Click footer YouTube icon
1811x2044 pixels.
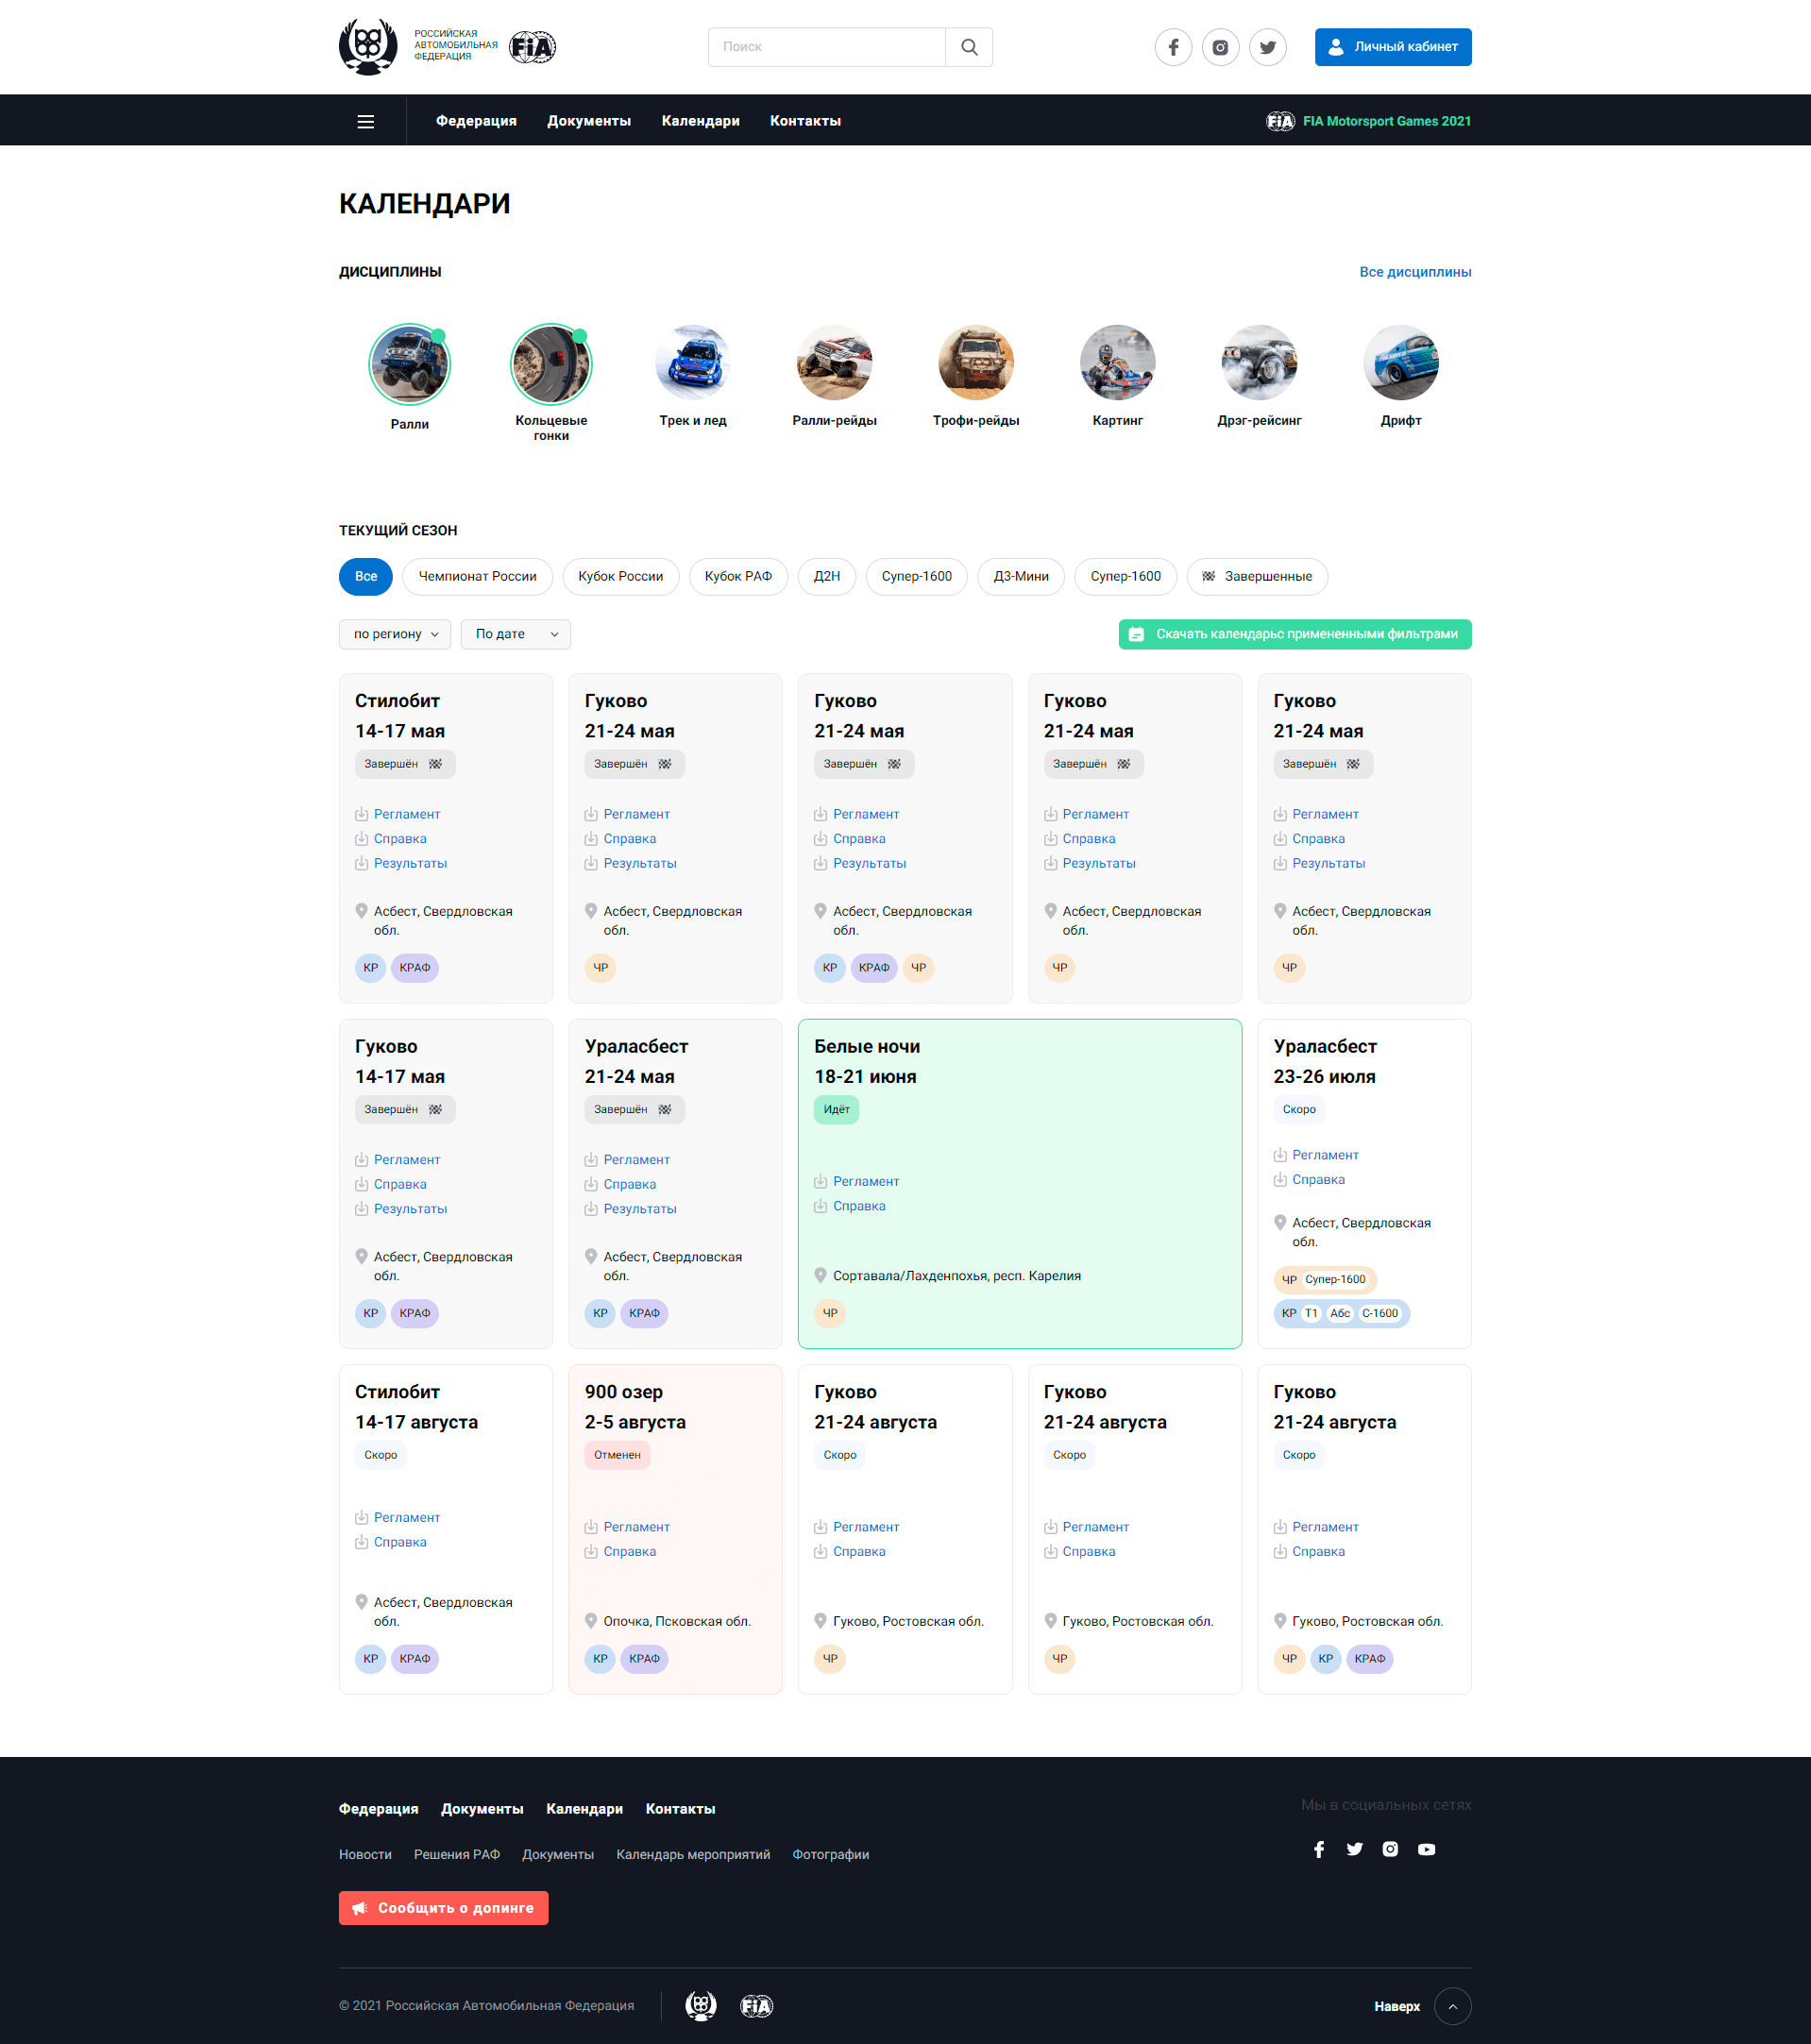[1426, 1849]
